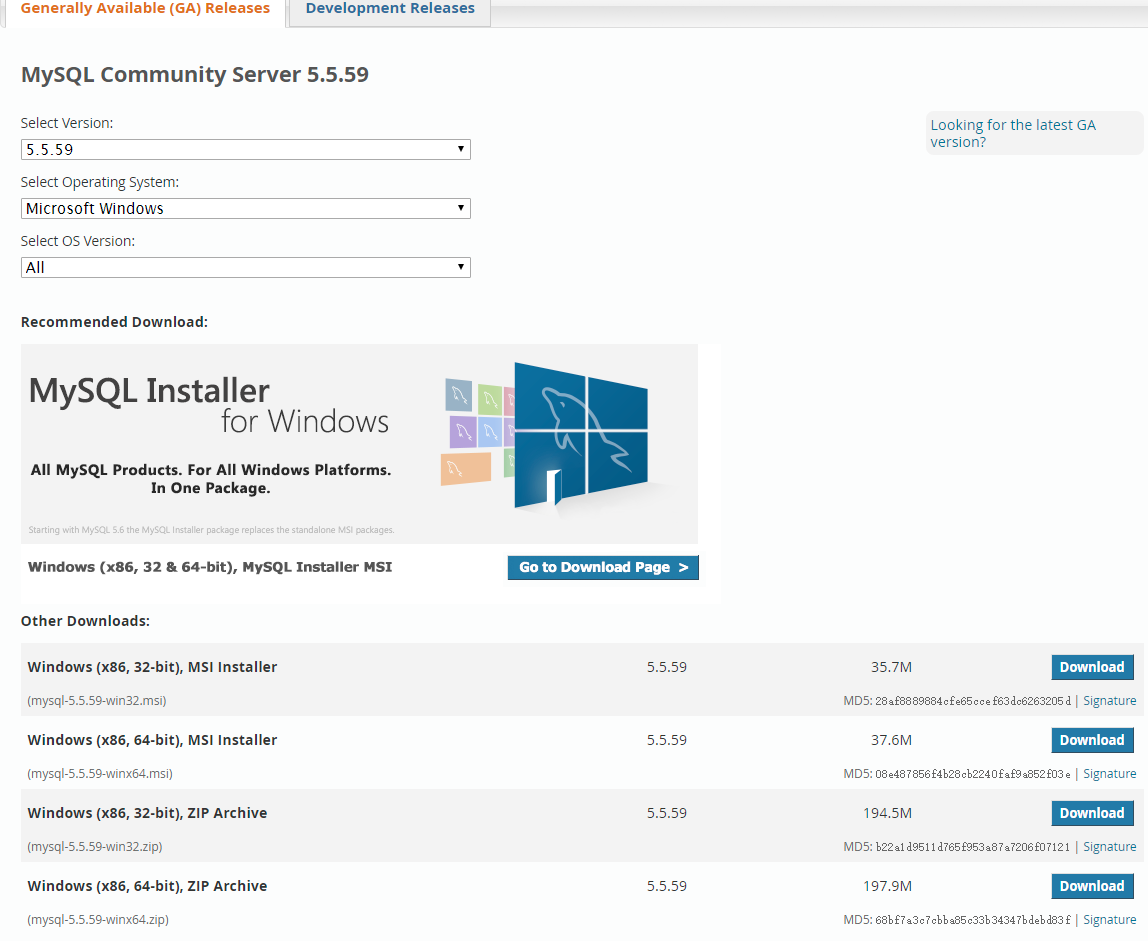Open Signature link for mysql-5.5.59-win32.zip
Screen dimensions: 1148x941
1109,847
